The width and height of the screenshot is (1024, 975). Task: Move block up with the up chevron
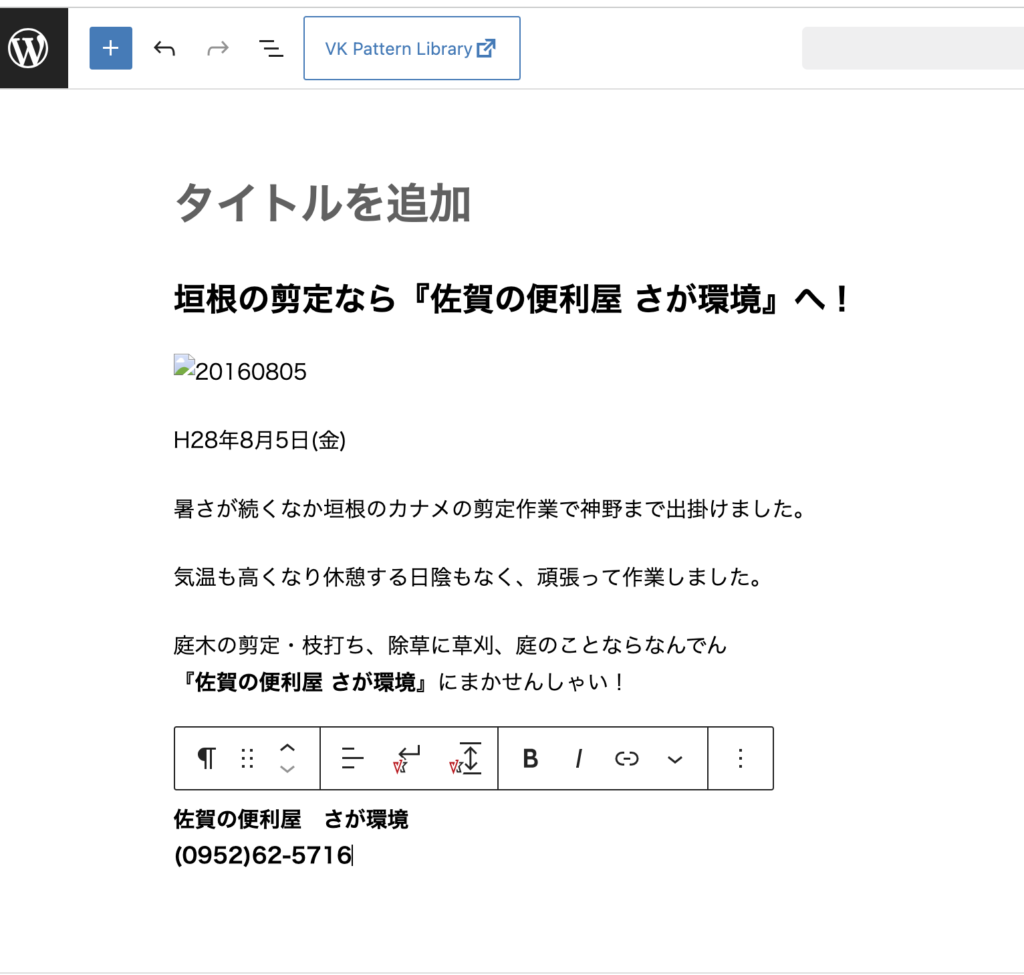click(287, 747)
